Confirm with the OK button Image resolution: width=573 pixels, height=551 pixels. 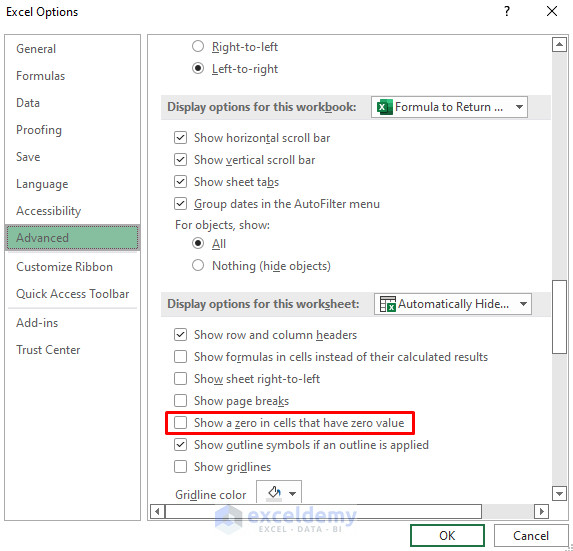(x=447, y=535)
